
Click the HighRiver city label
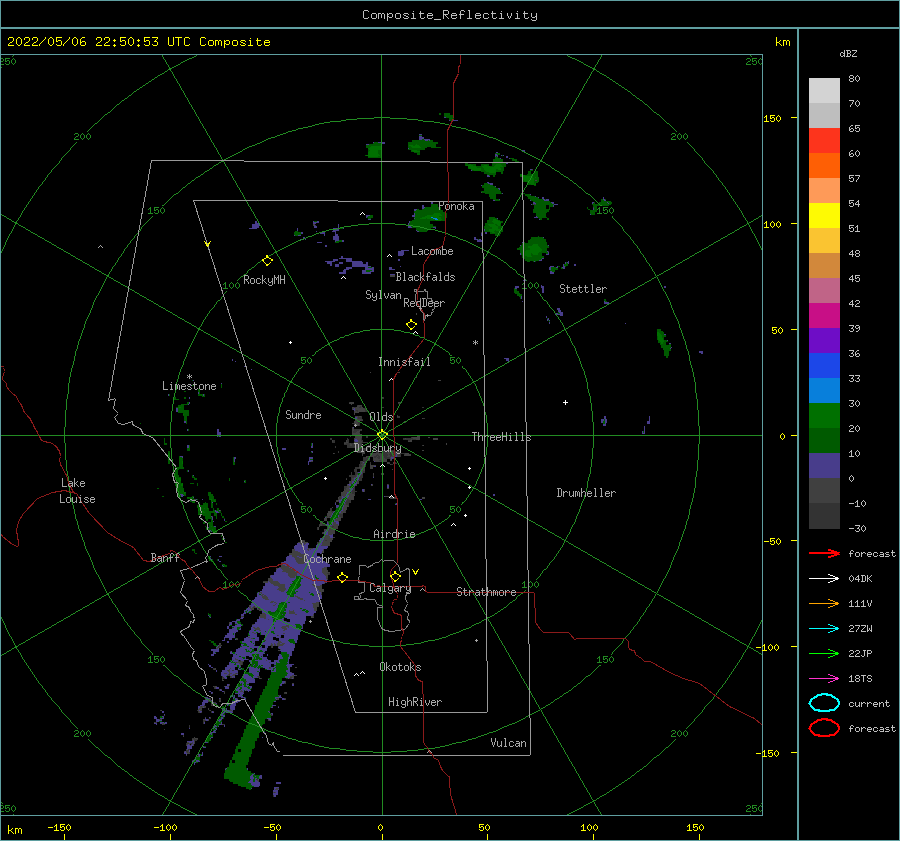415,702
